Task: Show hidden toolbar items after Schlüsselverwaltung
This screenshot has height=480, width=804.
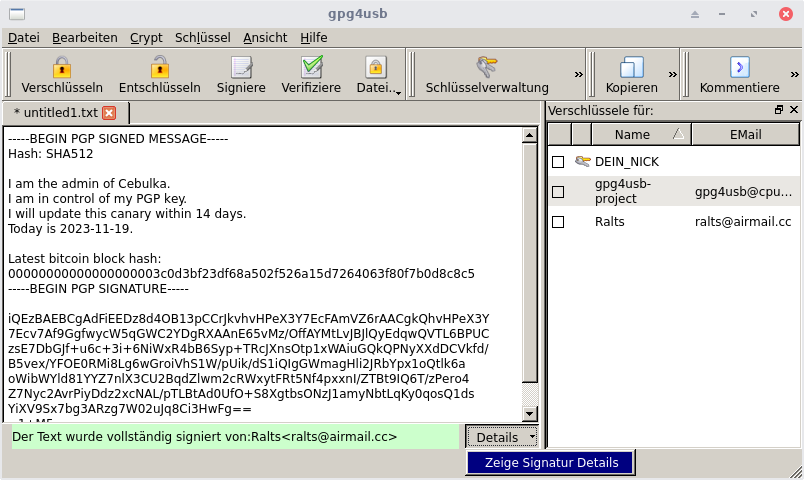Action: point(579,75)
